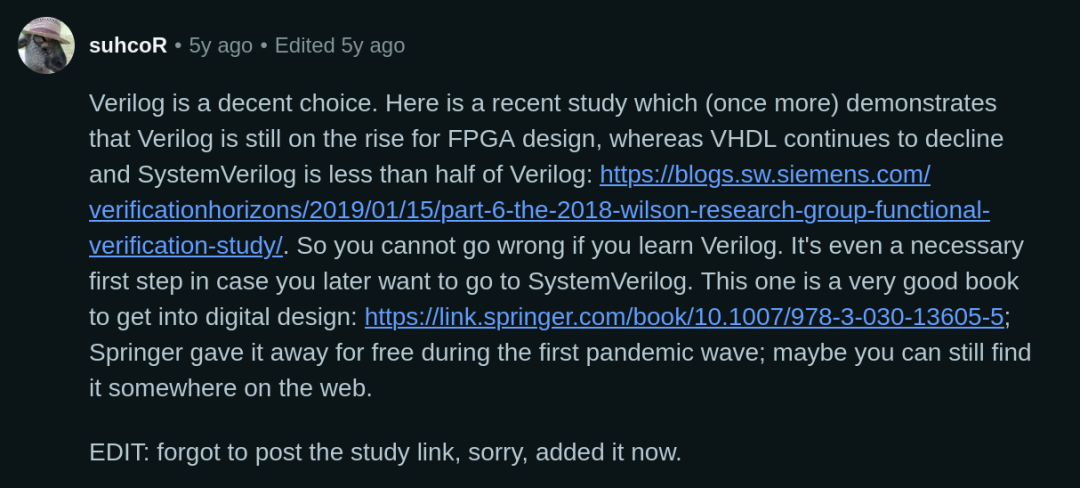Click "to get into digital design:" text
Viewport: 1080px width, 488px height.
(x=223, y=317)
